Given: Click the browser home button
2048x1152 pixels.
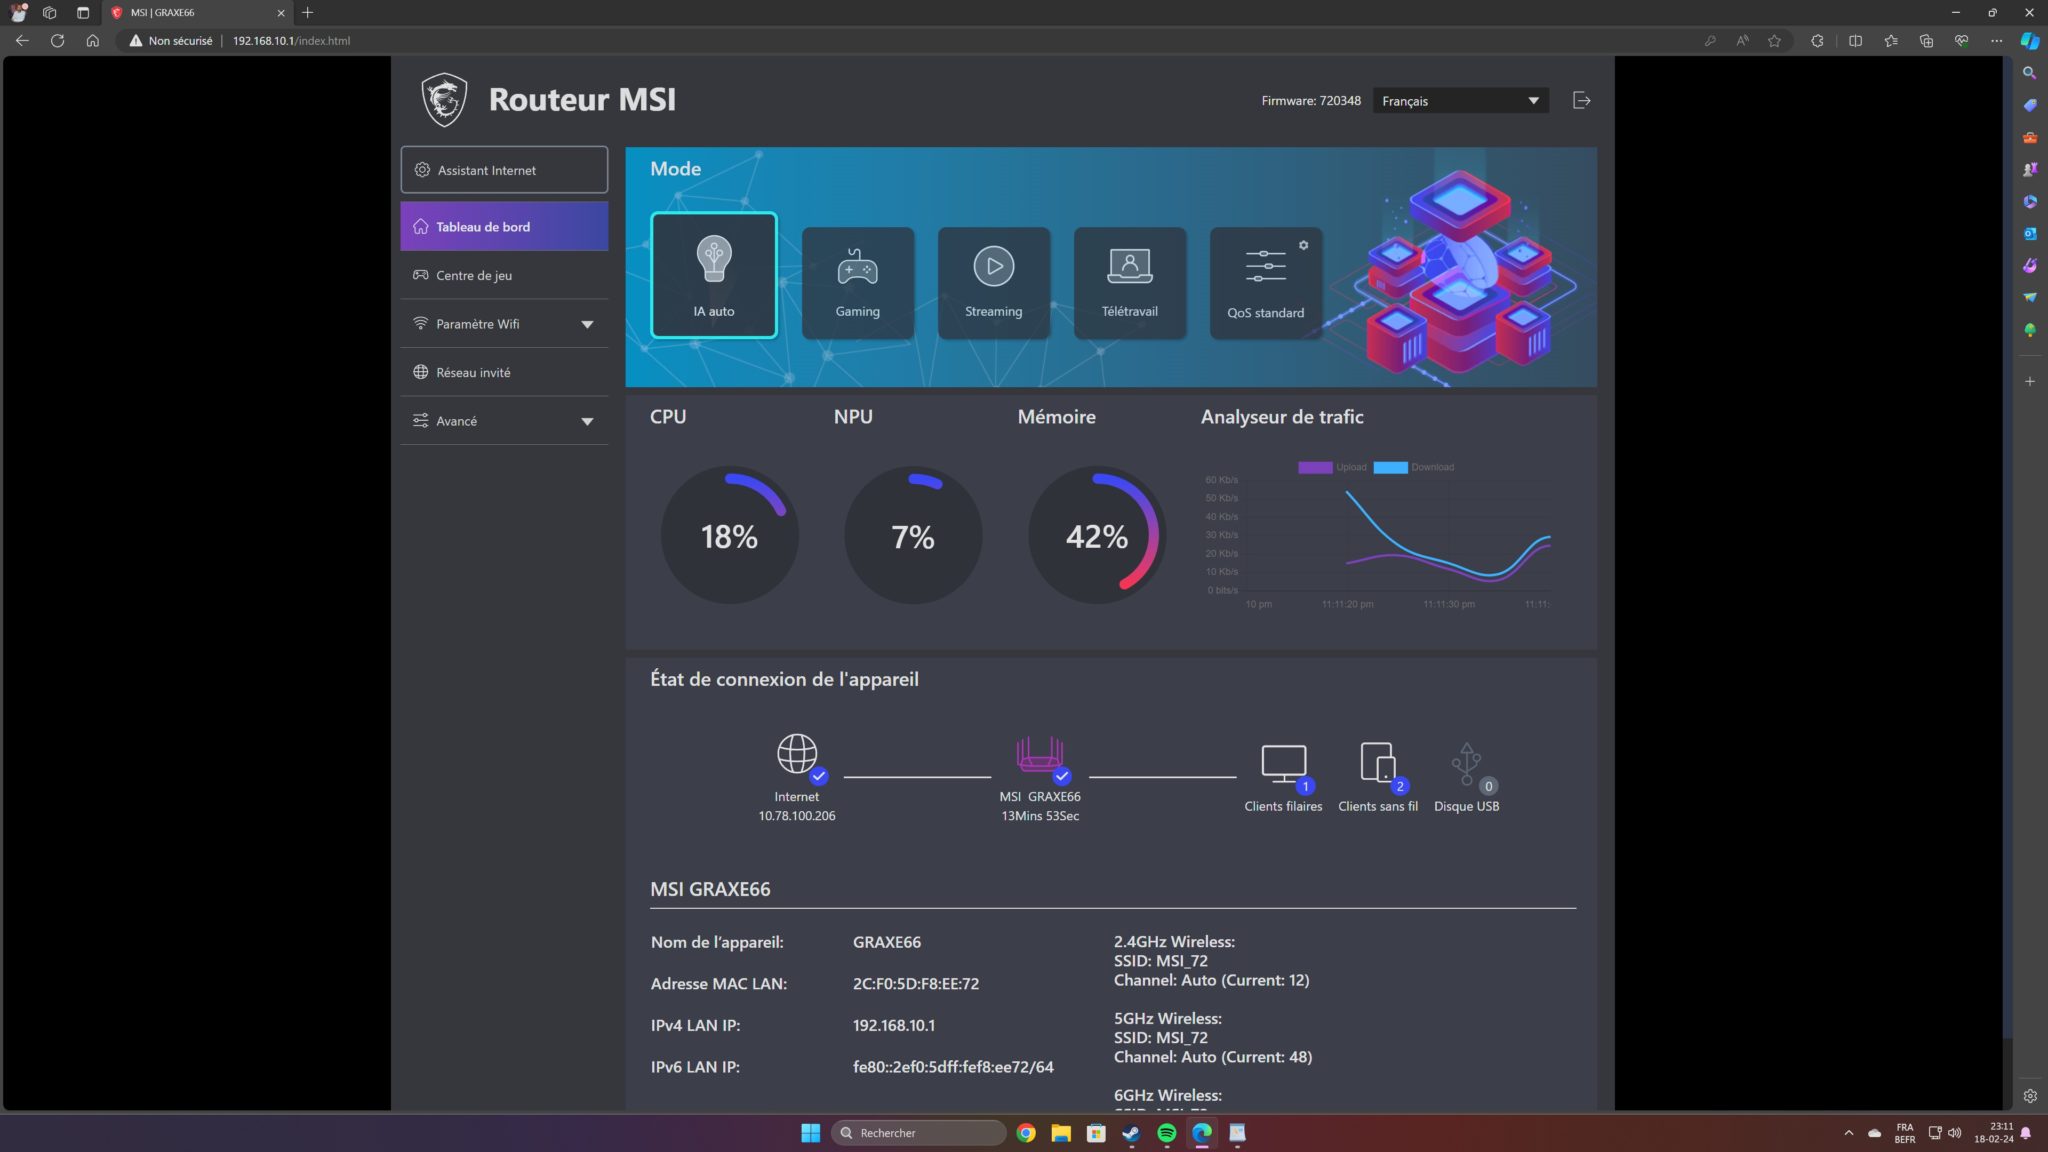Looking at the screenshot, I should click(x=92, y=41).
